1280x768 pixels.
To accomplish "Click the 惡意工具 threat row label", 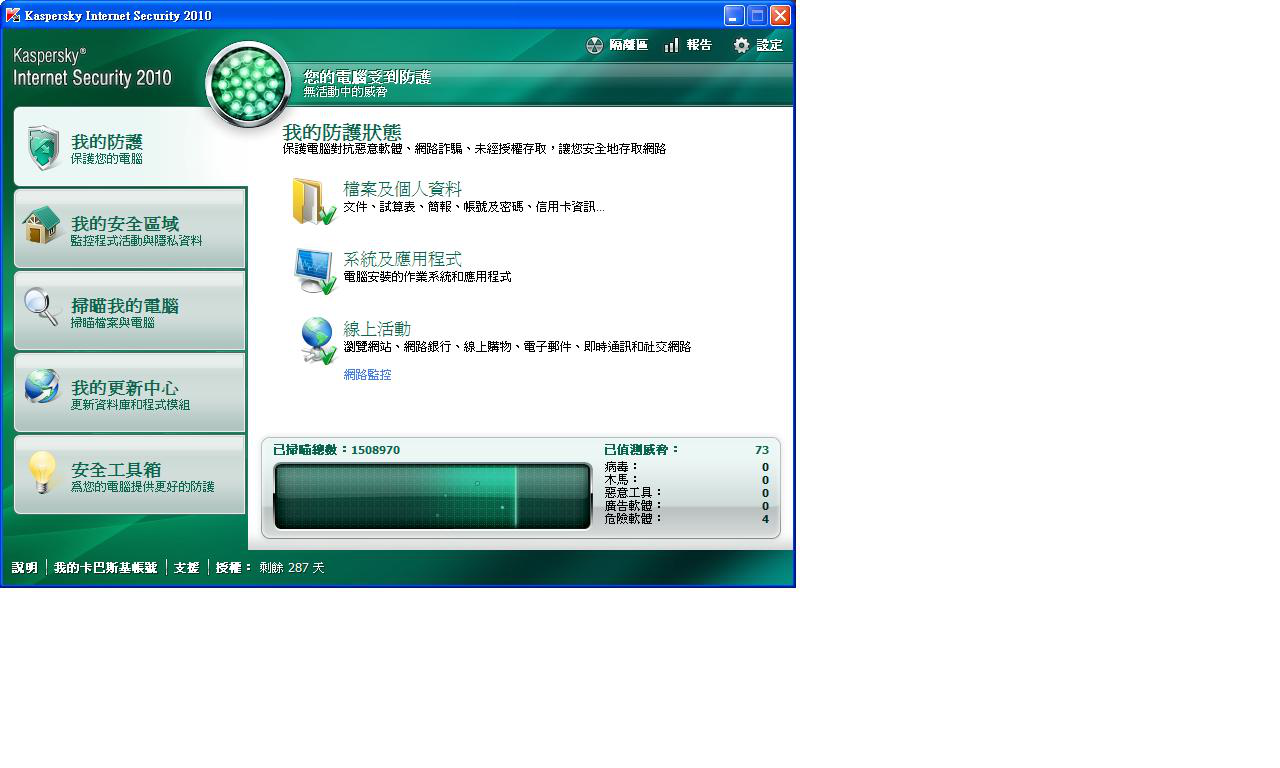I will pos(633,493).
